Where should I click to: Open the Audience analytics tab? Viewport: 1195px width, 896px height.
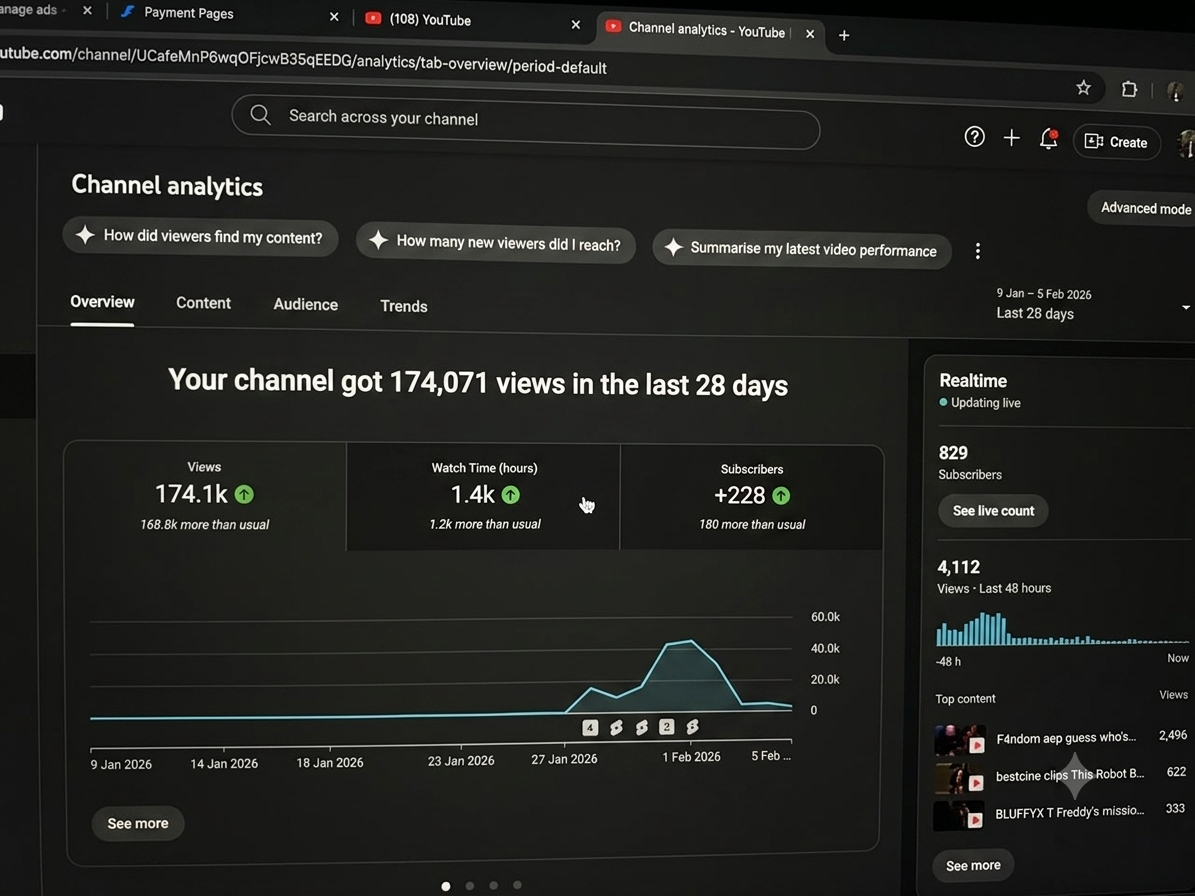click(306, 304)
